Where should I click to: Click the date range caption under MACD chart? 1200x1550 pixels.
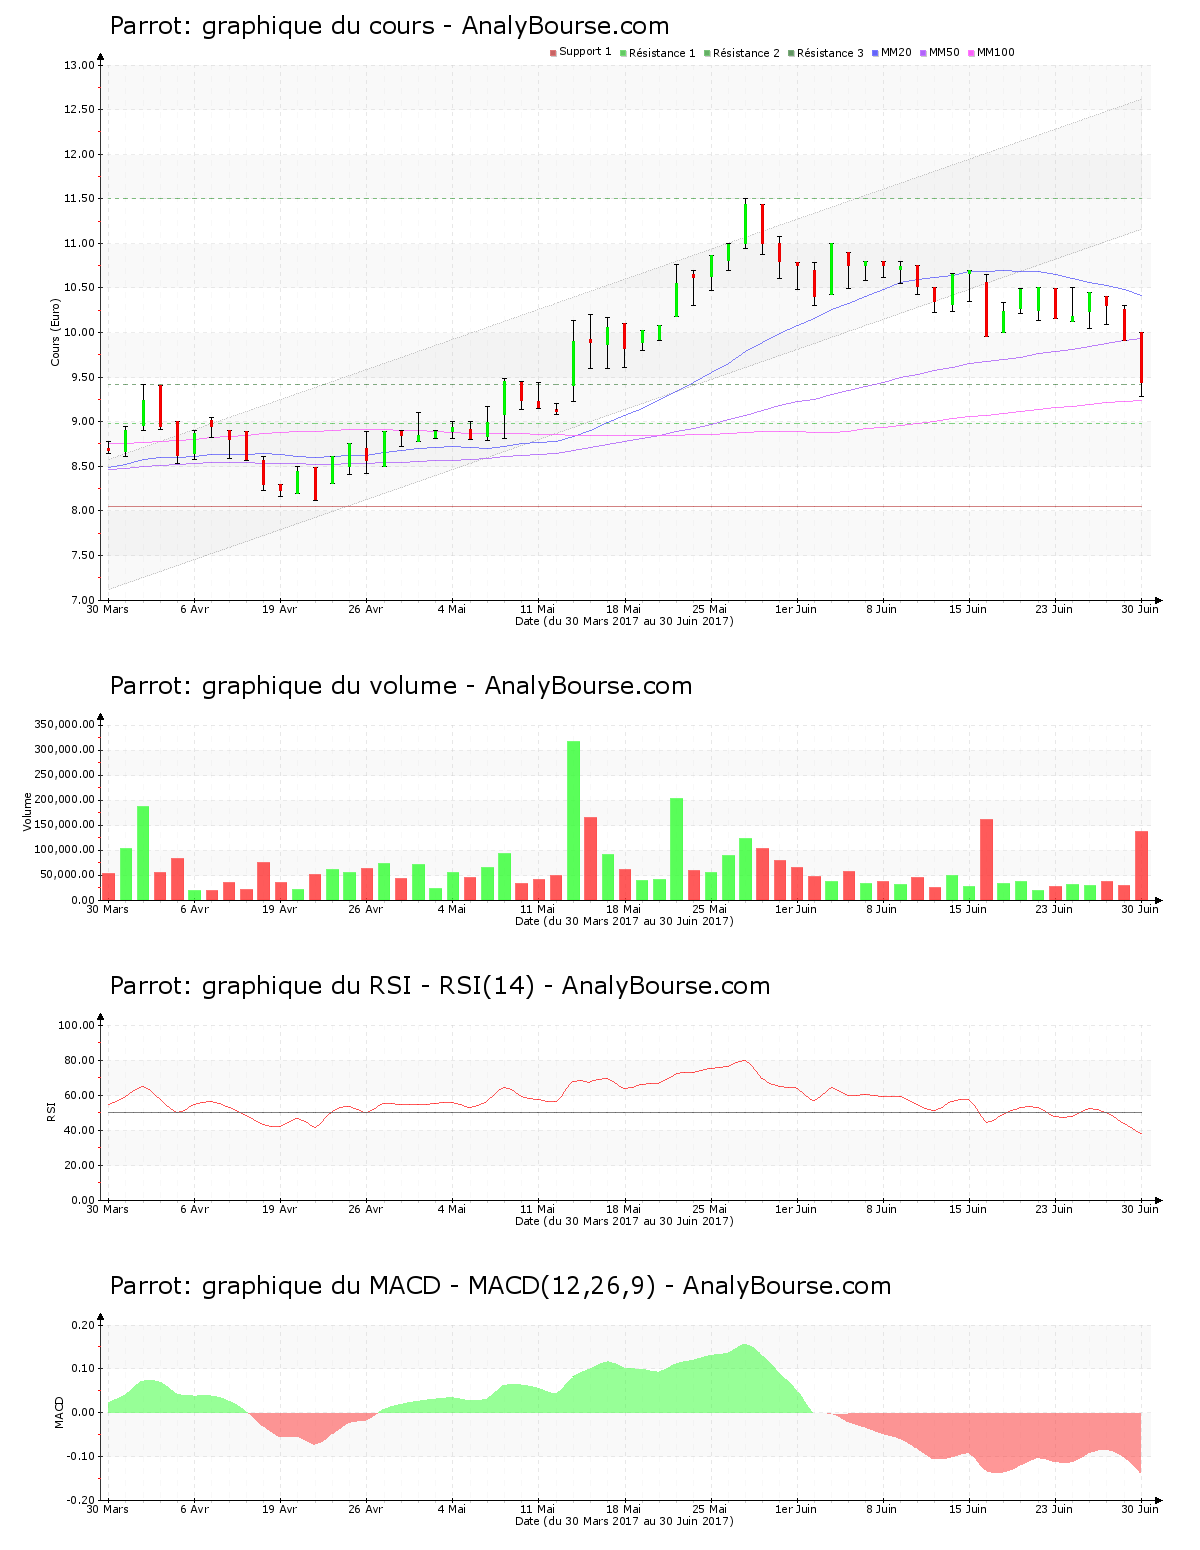pos(624,1521)
